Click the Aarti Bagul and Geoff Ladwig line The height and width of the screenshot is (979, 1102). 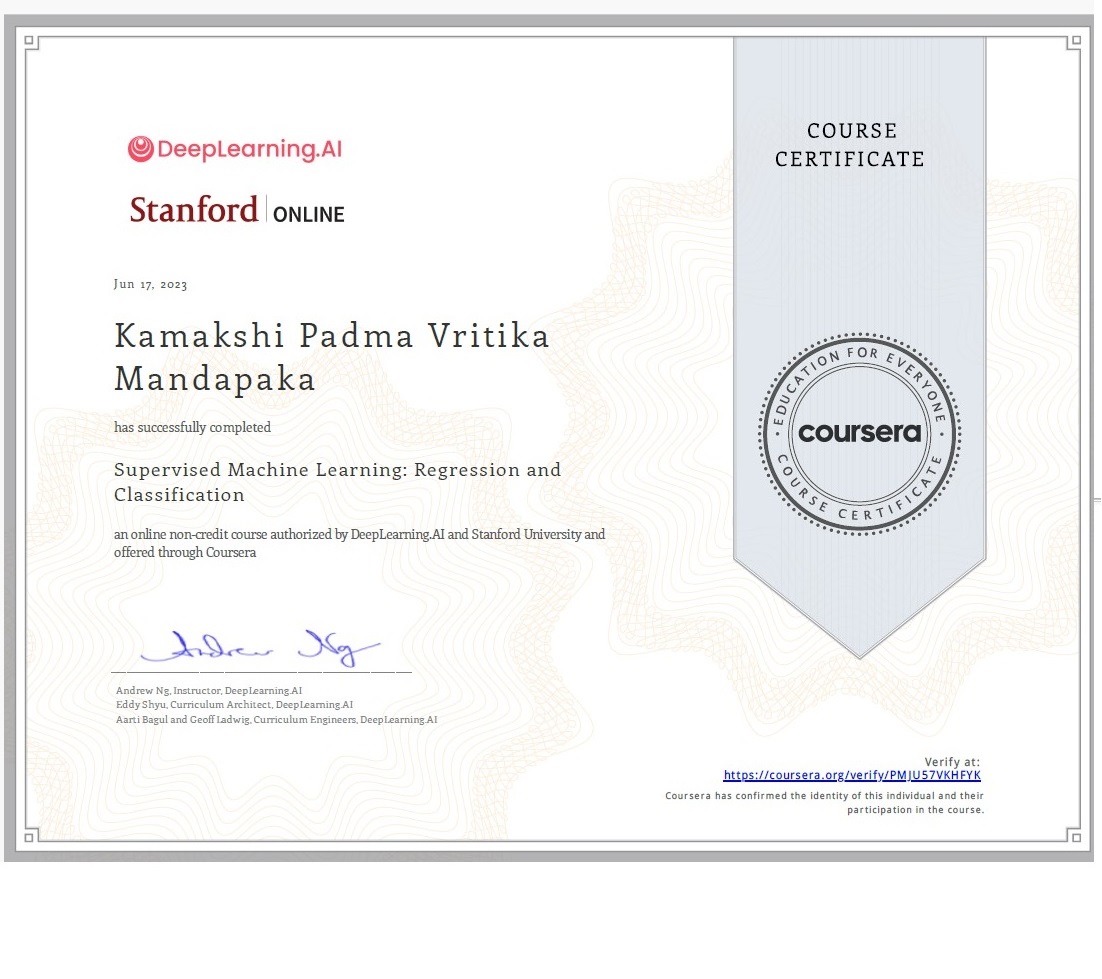pyautogui.click(x=276, y=720)
